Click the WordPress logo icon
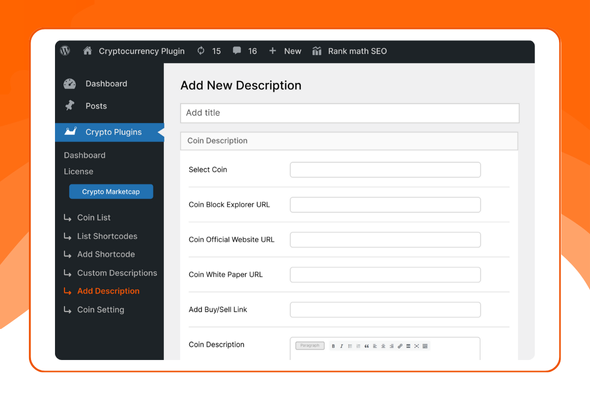This screenshot has width=590, height=400. tap(65, 51)
